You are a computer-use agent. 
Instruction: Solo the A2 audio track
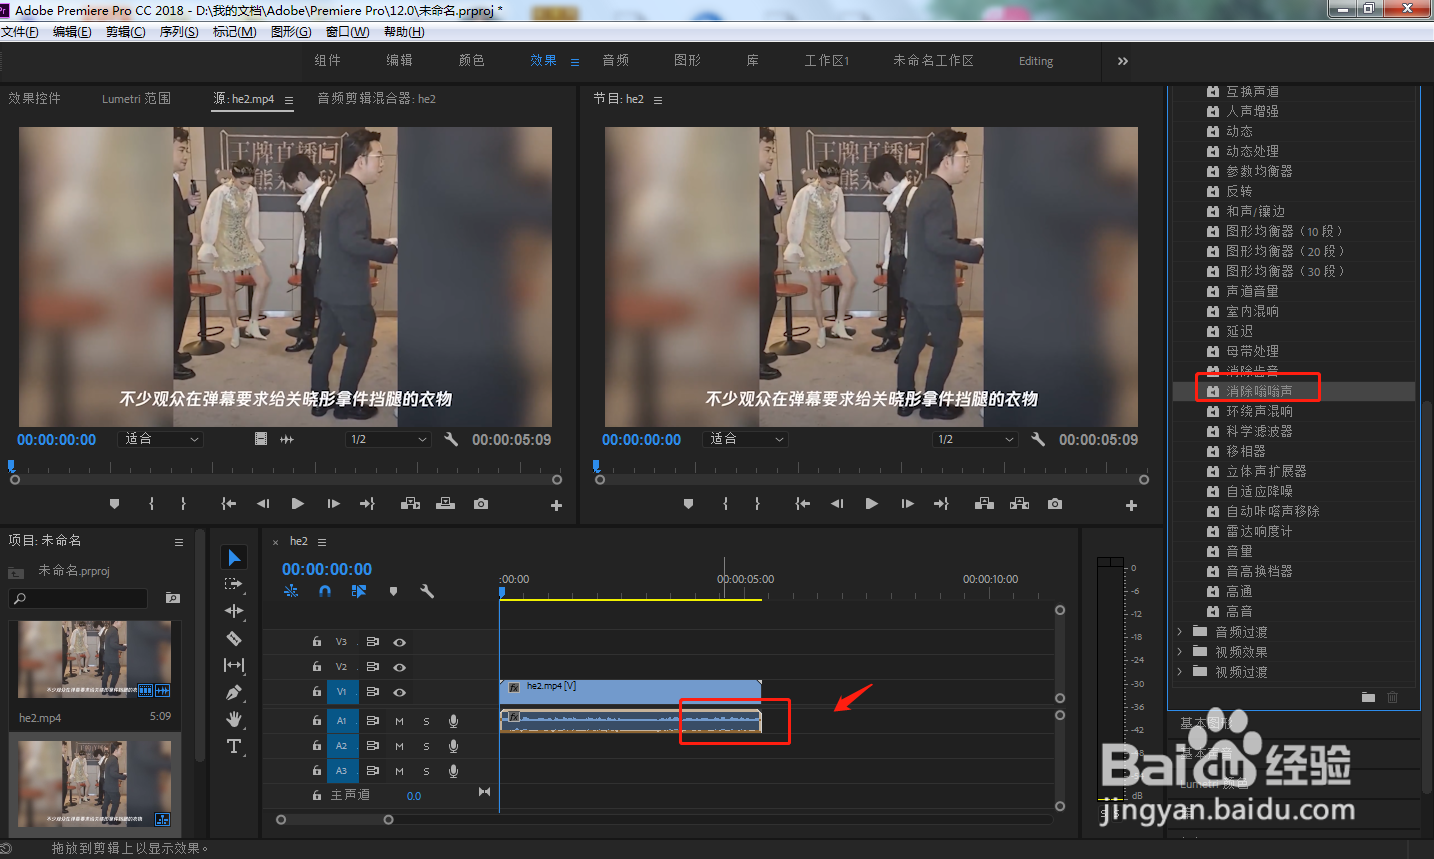click(426, 746)
